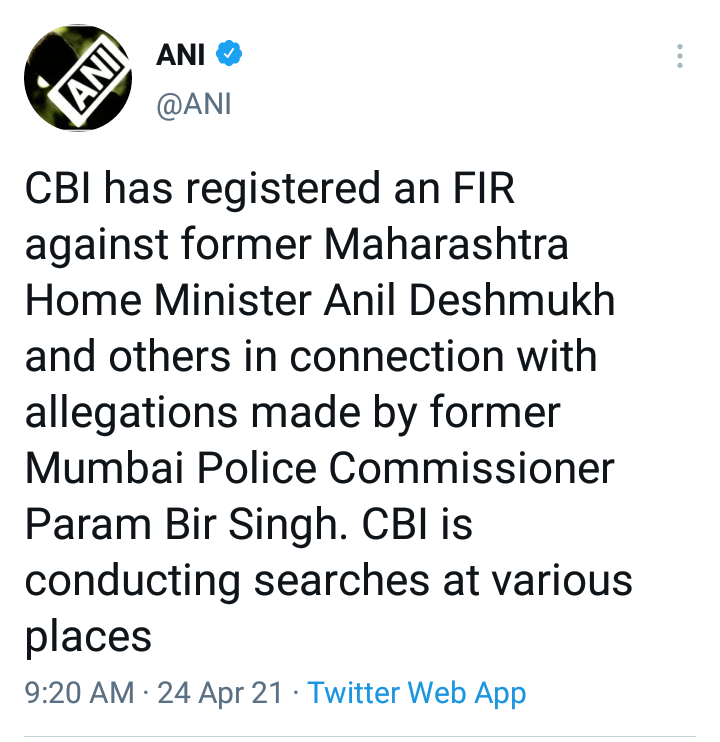720x742 pixels.
Task: Click the blue verified badge
Action: (x=229, y=53)
